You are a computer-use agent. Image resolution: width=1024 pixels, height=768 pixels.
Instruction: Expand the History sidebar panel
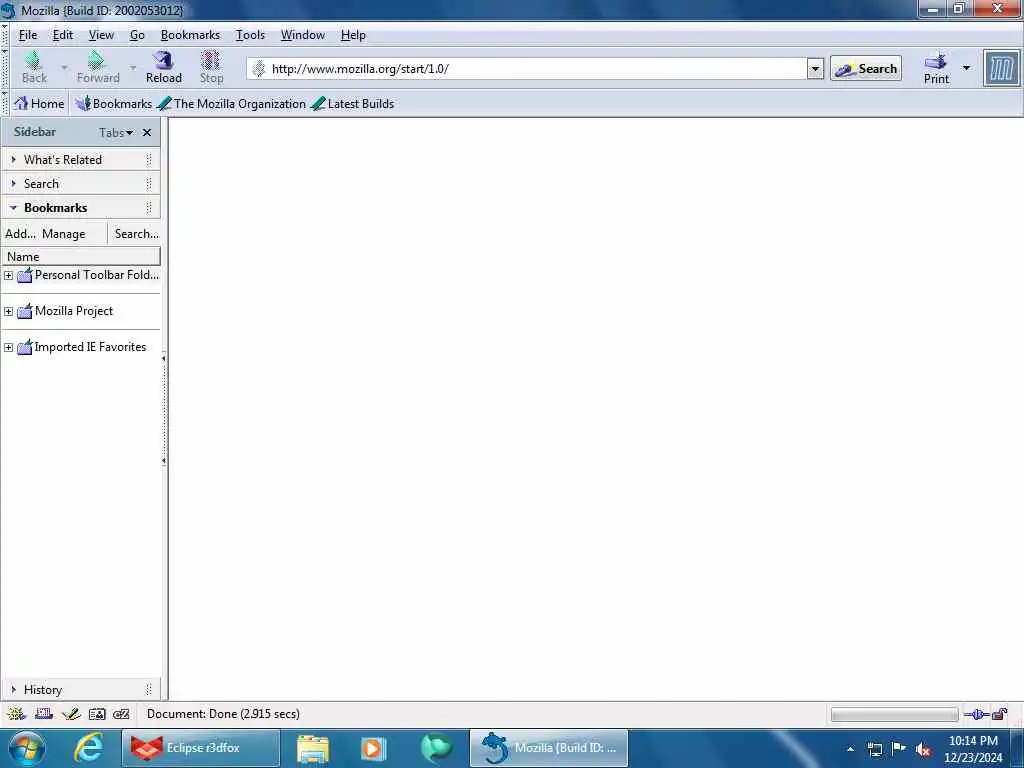(x=81, y=689)
